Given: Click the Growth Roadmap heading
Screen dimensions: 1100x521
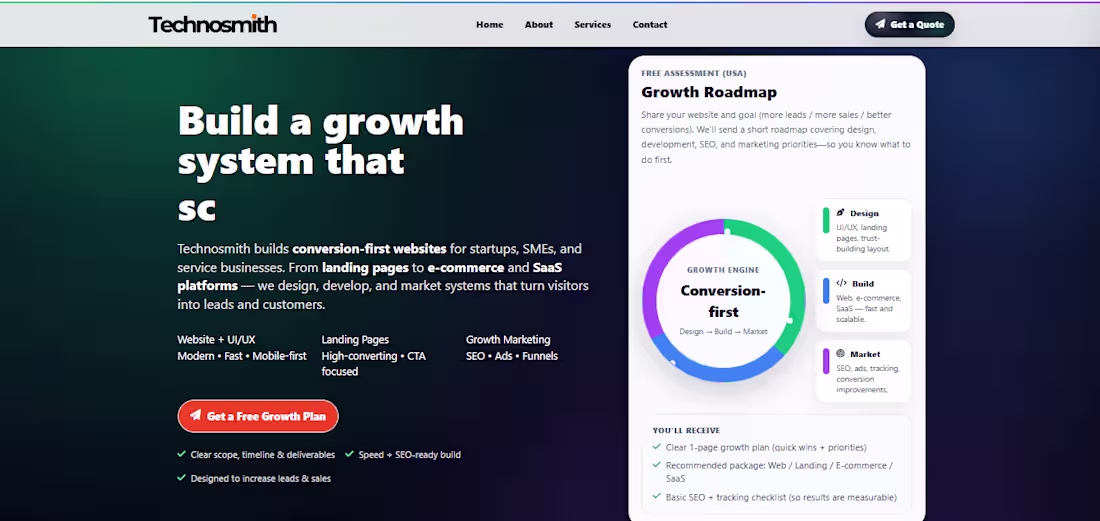Looking at the screenshot, I should 709,93.
